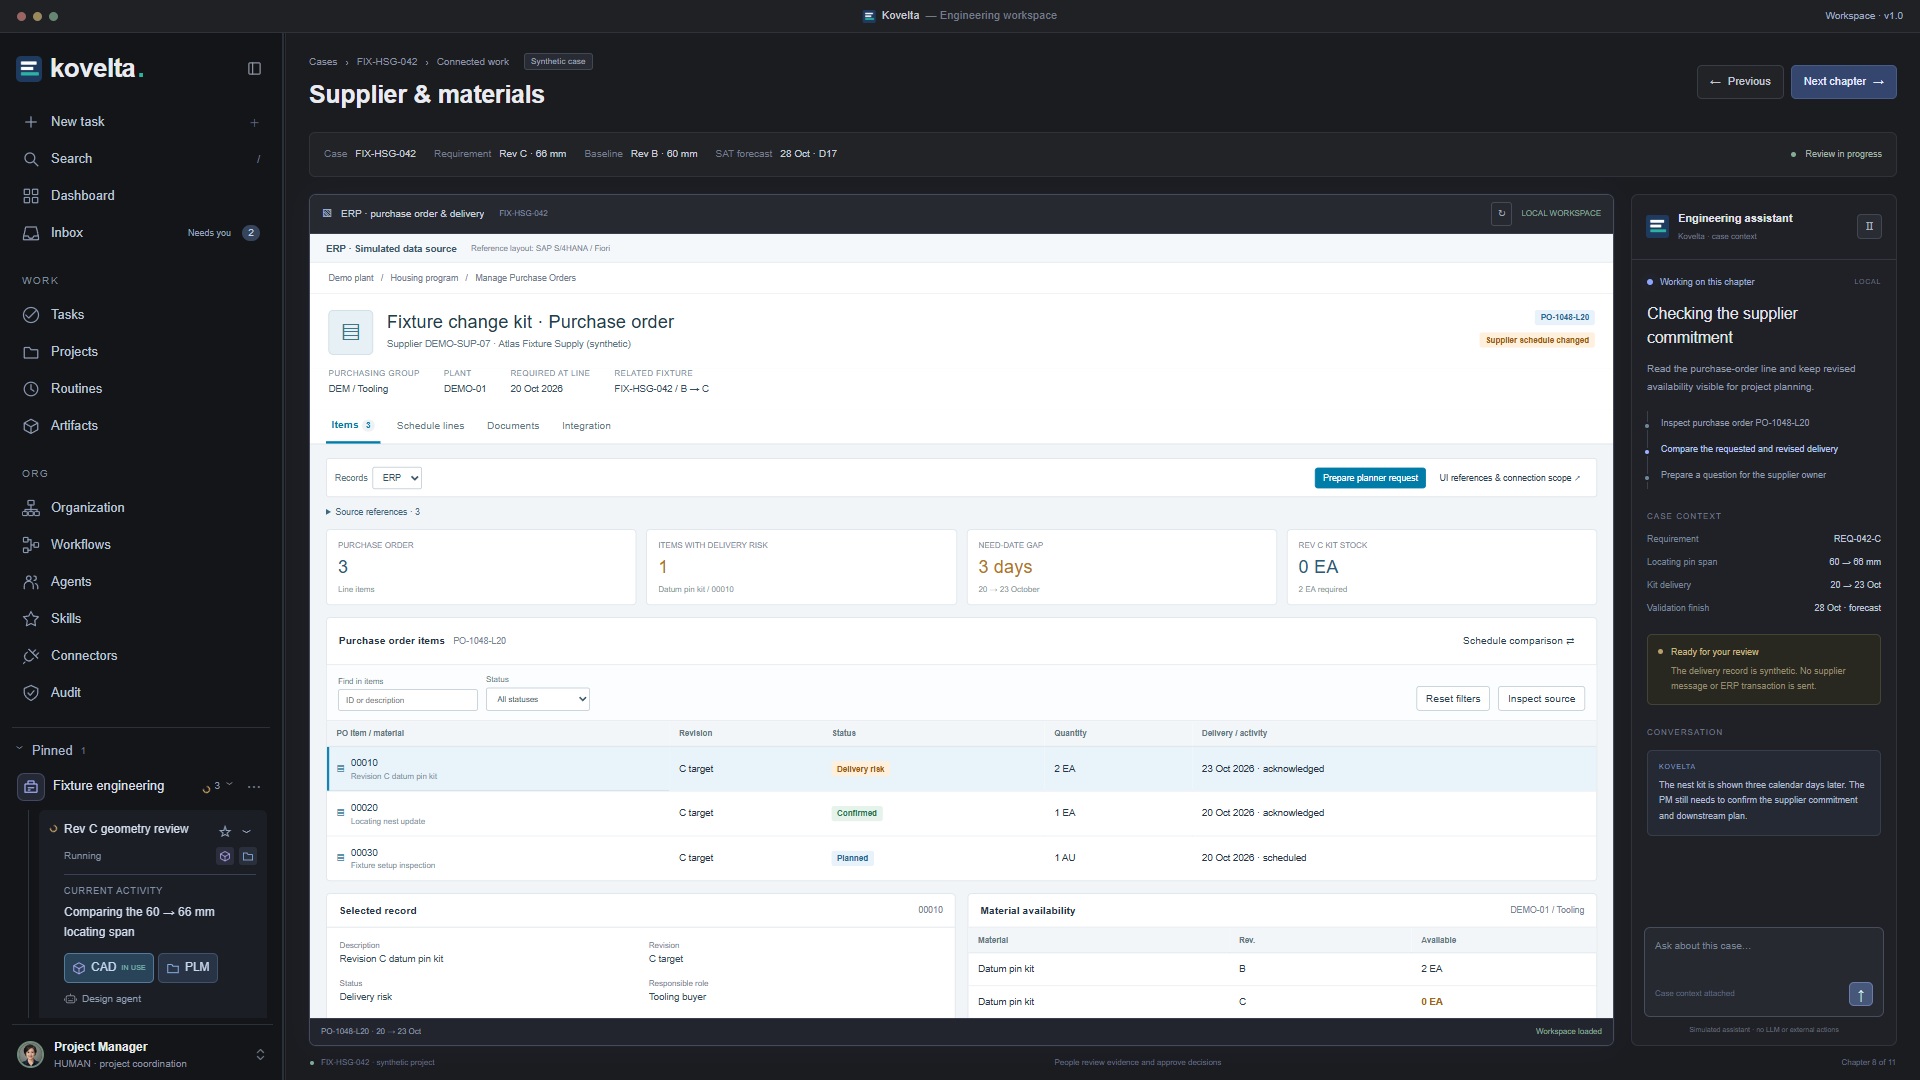Viewport: 1920px width, 1080px height.
Task: Expand Source references section
Action: point(373,512)
